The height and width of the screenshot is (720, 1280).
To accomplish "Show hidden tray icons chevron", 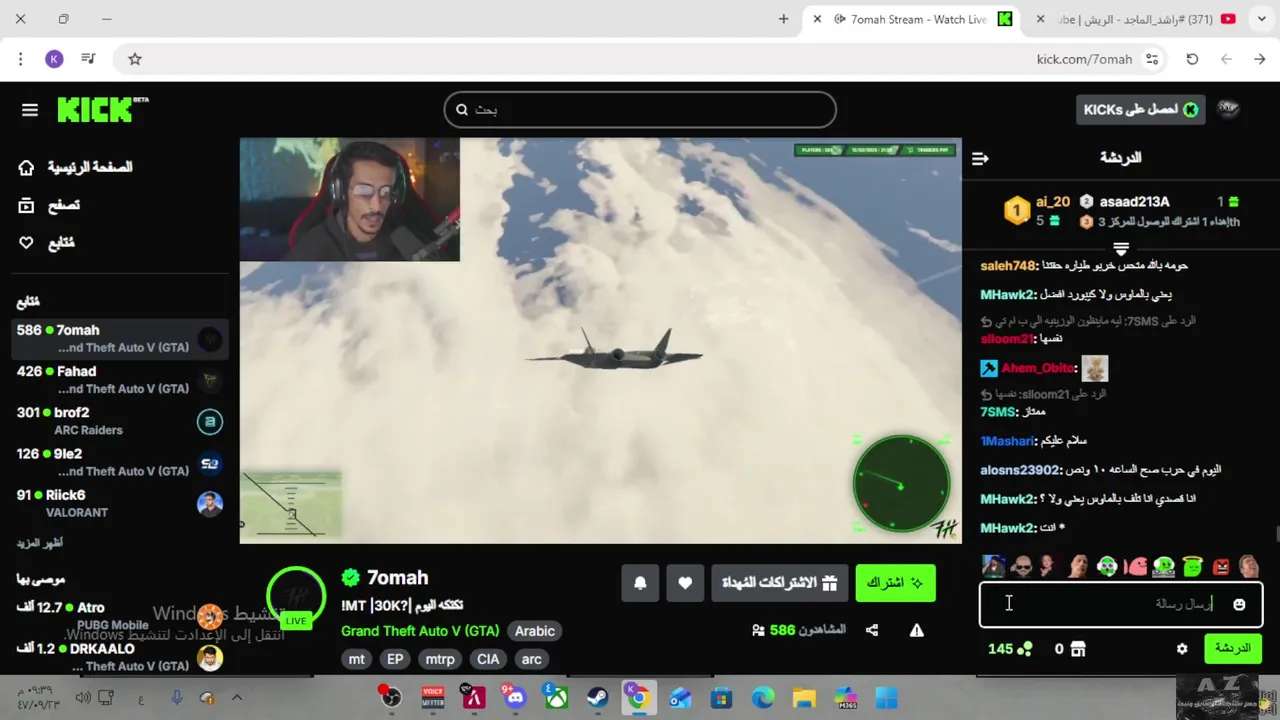I will click(x=237, y=698).
